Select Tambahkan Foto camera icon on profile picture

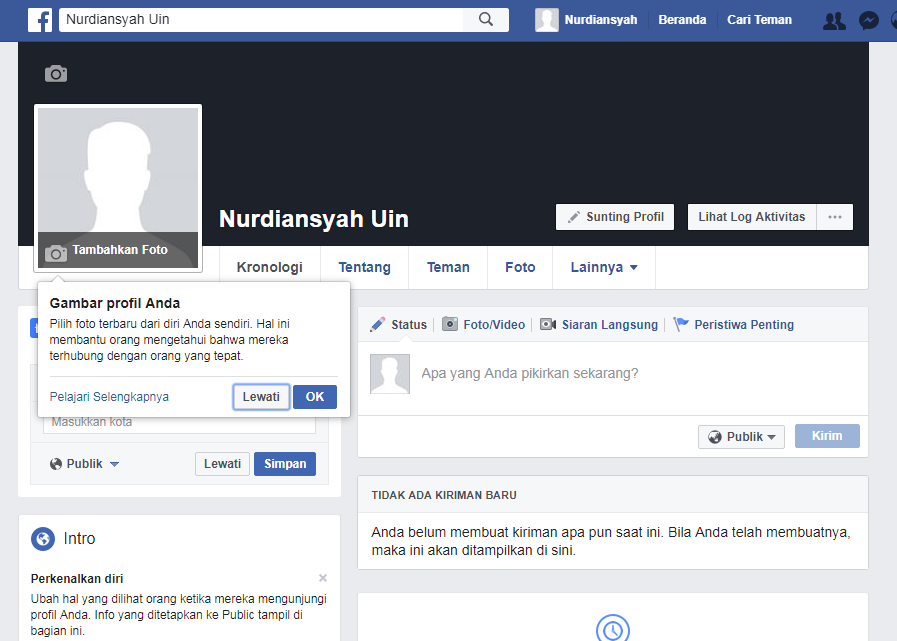(x=56, y=249)
